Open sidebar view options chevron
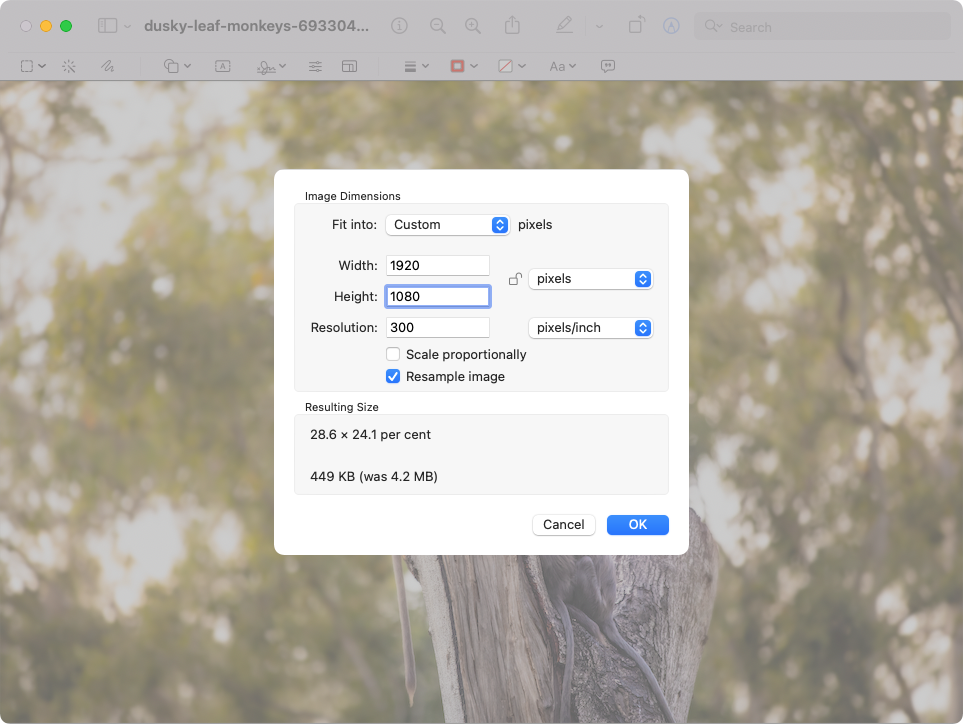Image resolution: width=963 pixels, height=724 pixels. tap(127, 26)
